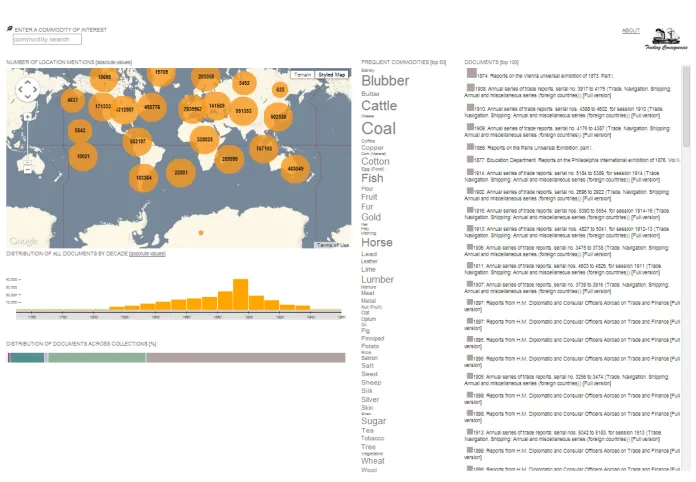This screenshot has height=482, width=696.
Task: Click the Google logo on the map
Action: click(x=24, y=241)
